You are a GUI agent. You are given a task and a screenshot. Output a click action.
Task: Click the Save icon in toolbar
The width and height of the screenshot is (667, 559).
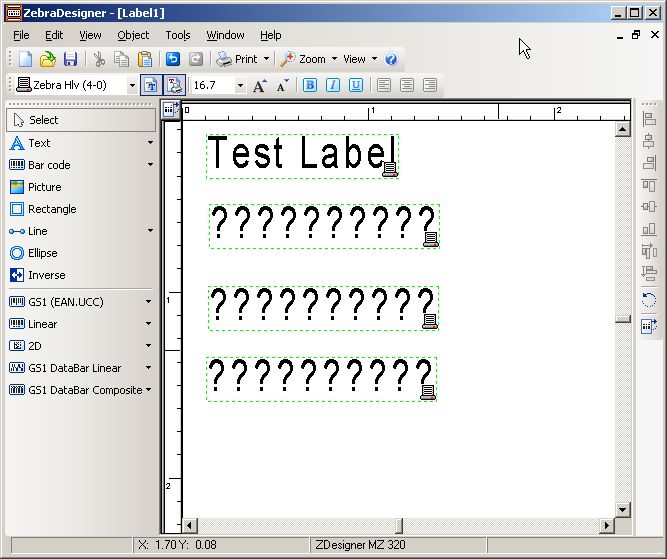(70, 59)
